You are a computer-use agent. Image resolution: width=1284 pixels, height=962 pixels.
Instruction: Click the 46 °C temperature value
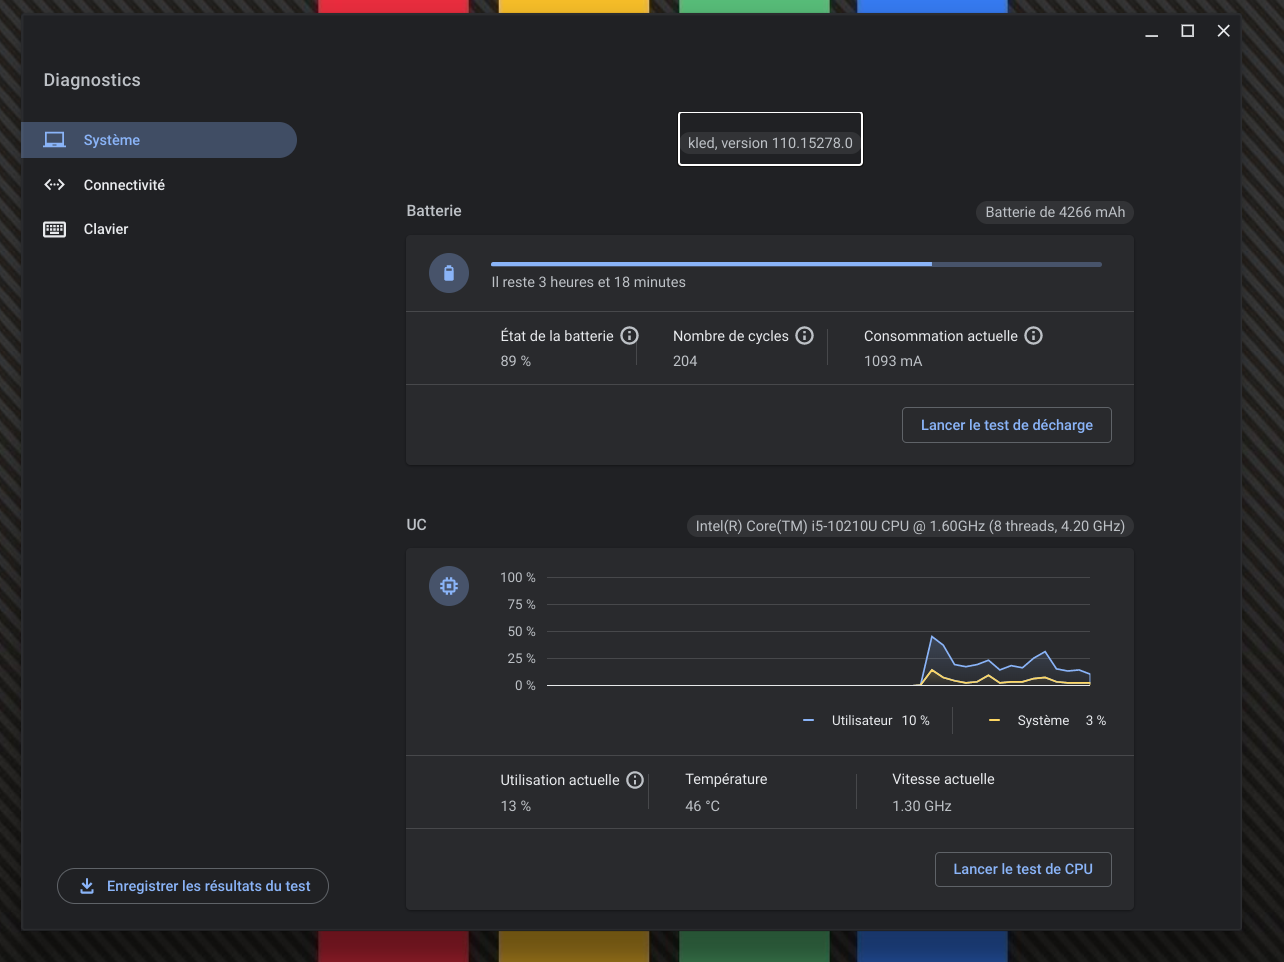click(x=703, y=806)
